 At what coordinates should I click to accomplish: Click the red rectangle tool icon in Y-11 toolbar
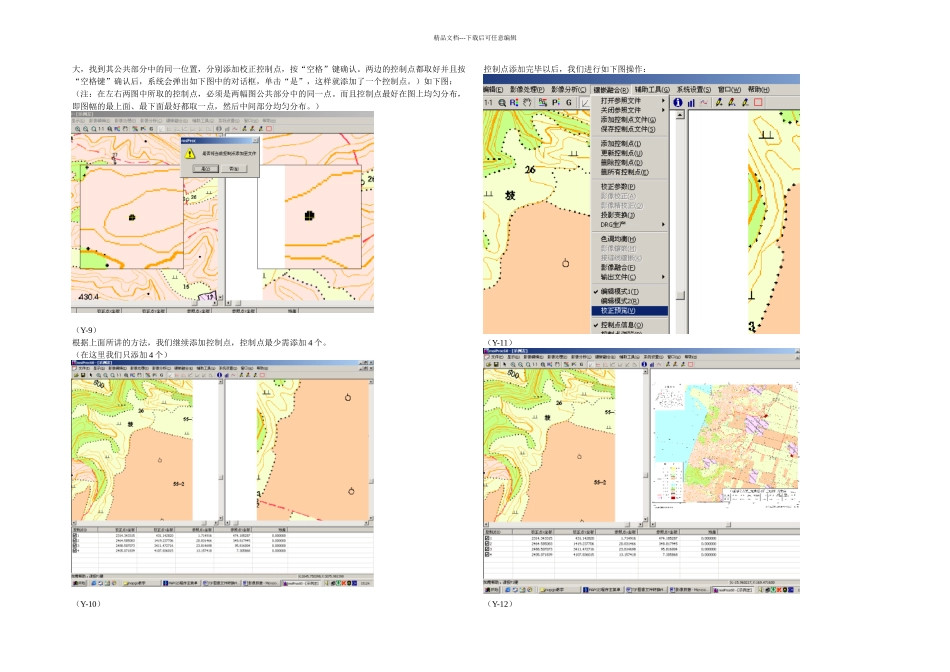(758, 102)
